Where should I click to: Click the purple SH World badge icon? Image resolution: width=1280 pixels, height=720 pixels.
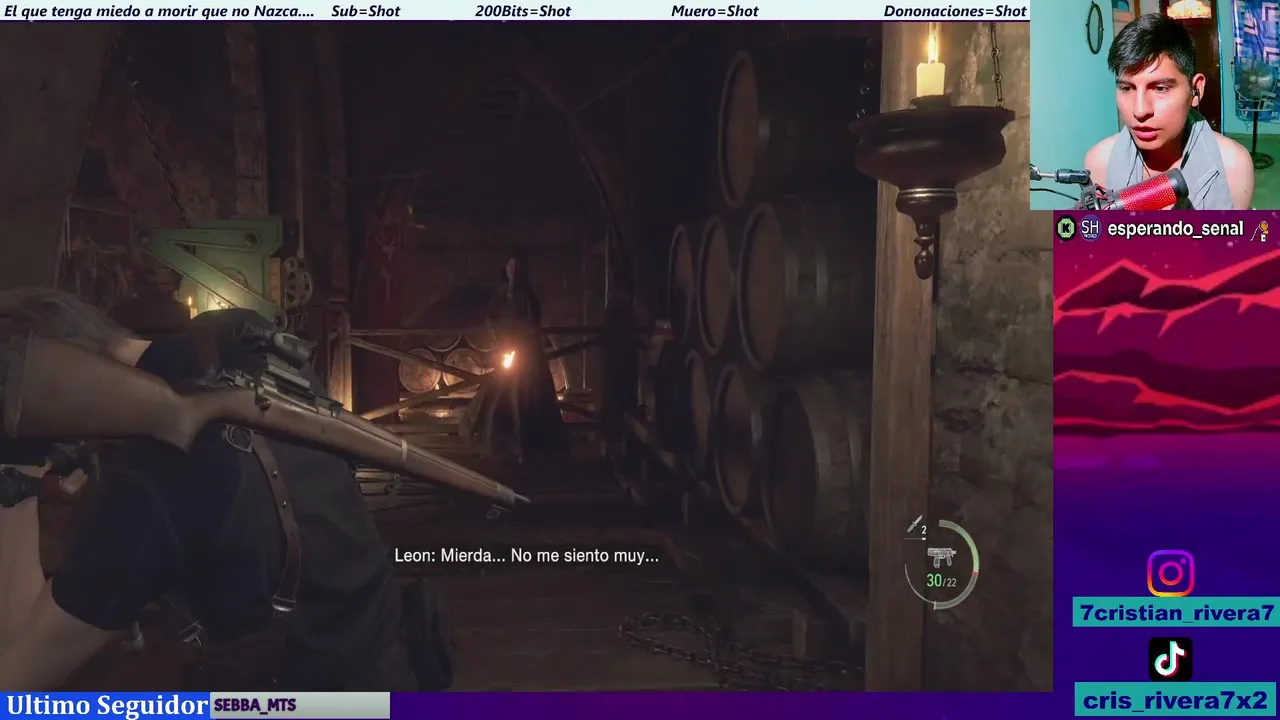(1090, 229)
